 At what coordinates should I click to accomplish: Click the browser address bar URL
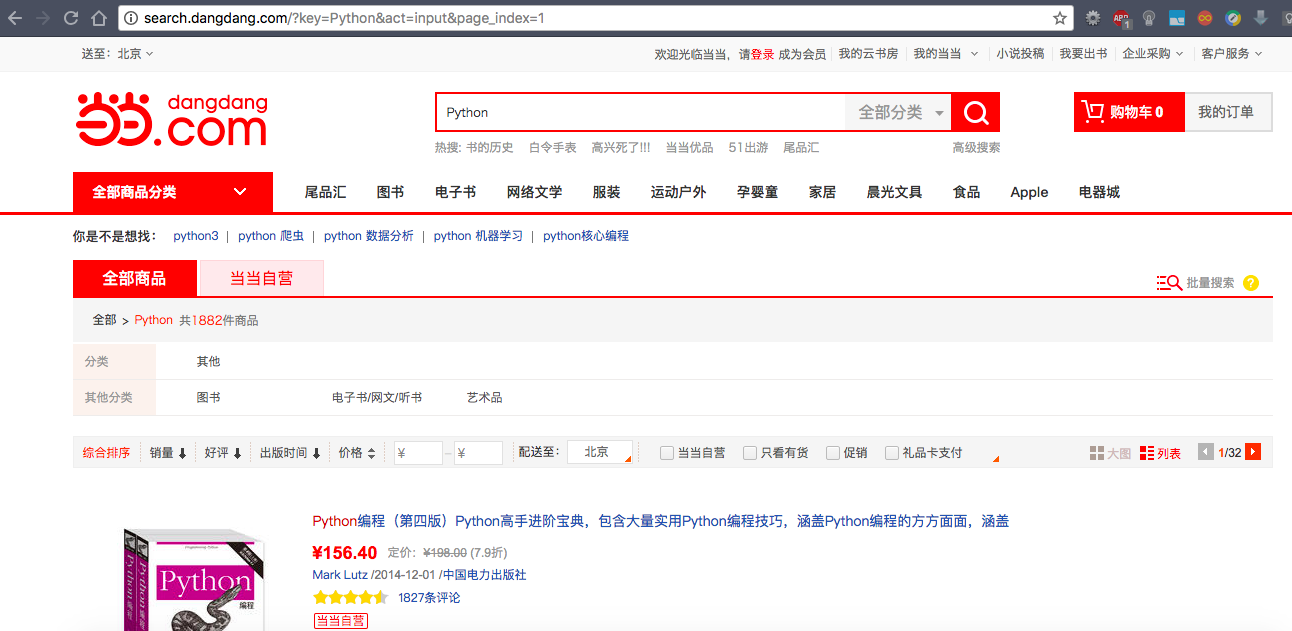coord(344,18)
